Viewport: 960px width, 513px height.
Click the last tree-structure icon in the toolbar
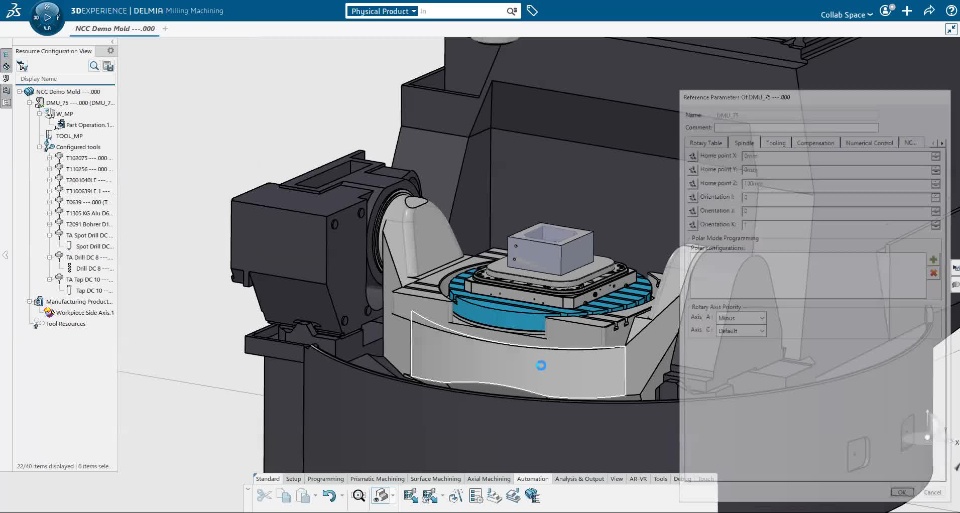[532, 495]
